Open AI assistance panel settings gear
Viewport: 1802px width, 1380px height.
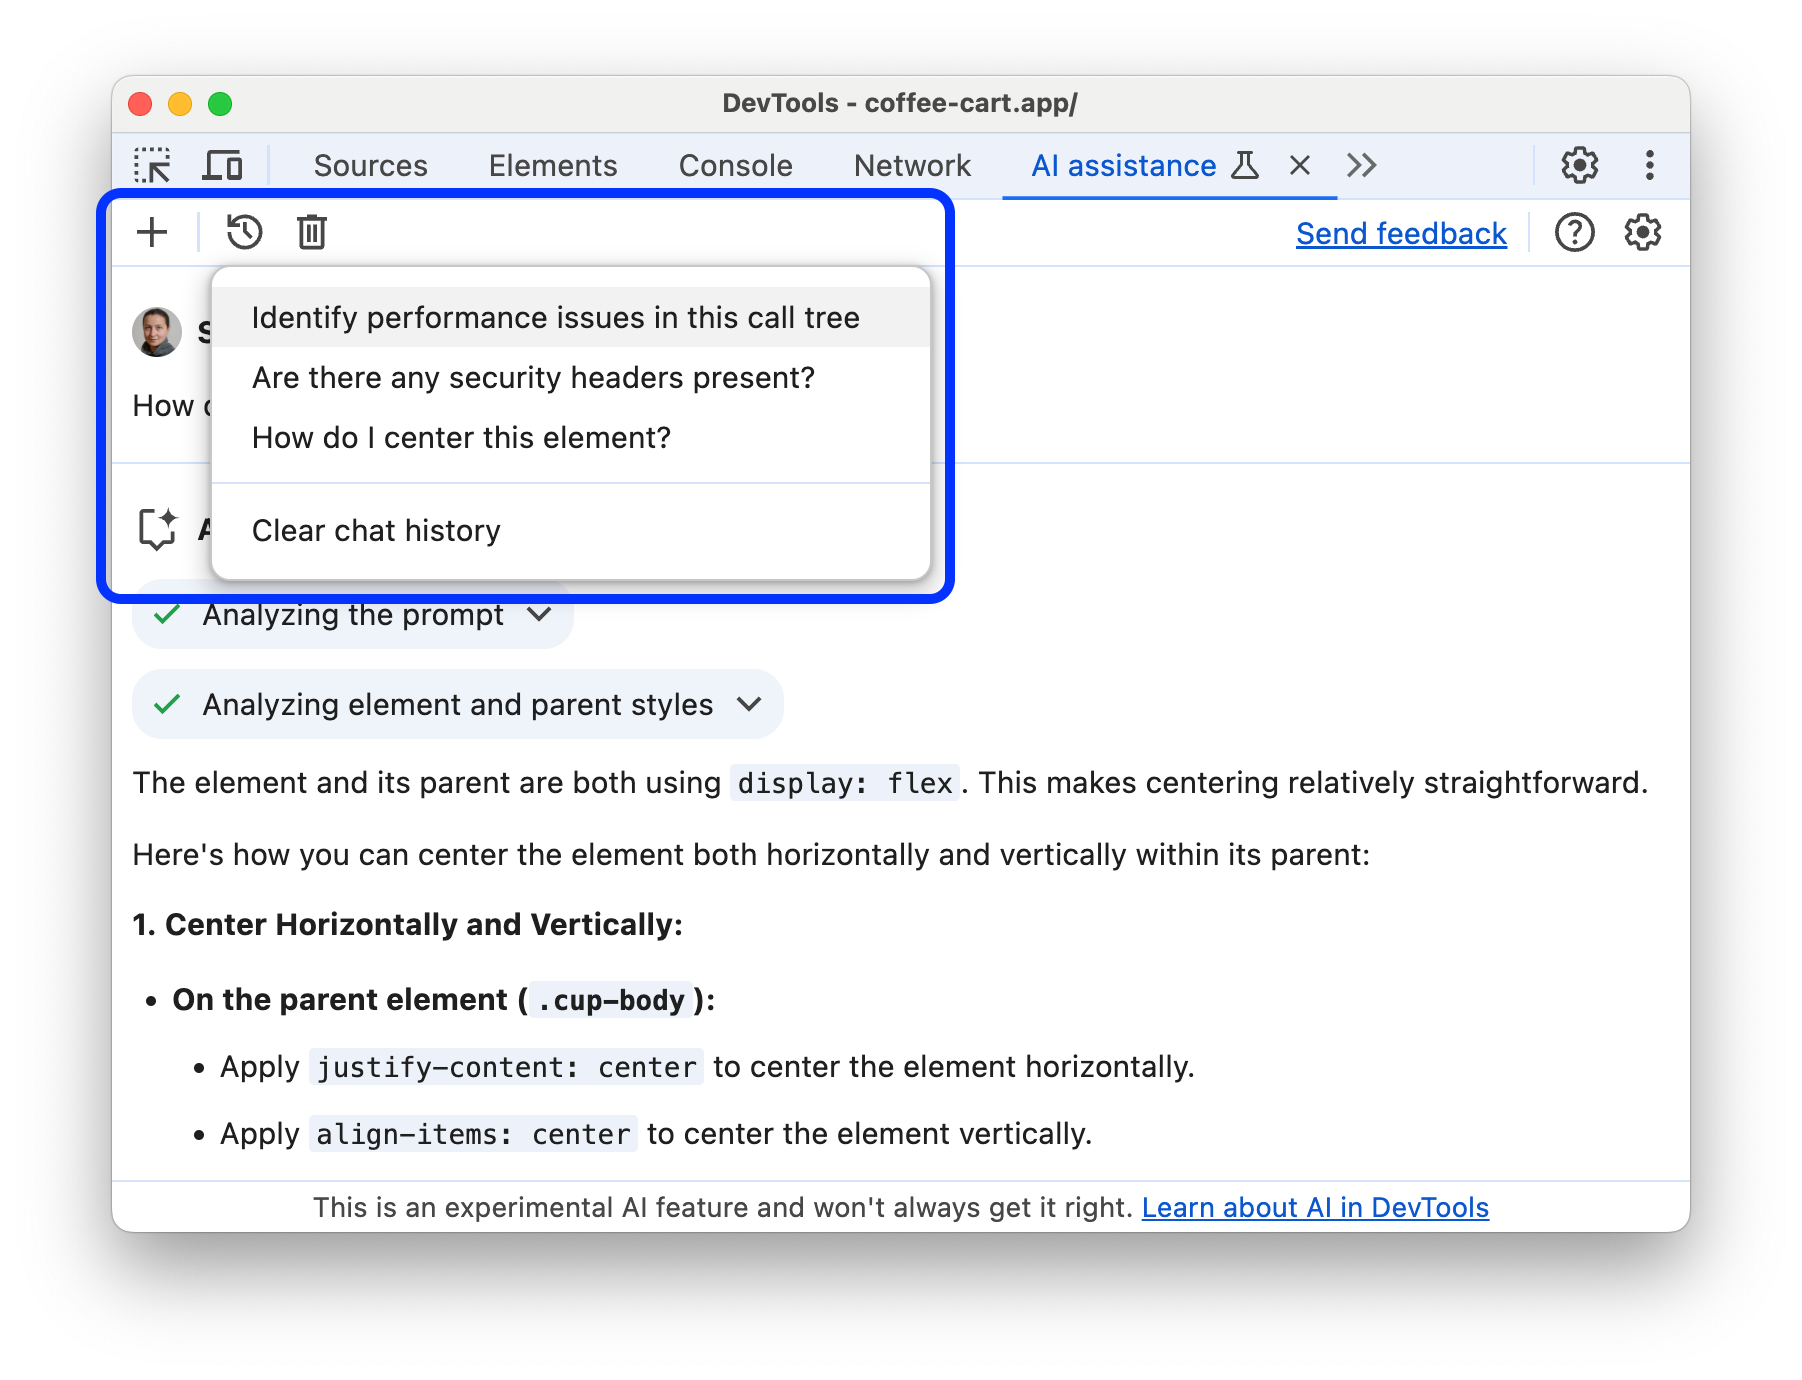pyautogui.click(x=1641, y=232)
